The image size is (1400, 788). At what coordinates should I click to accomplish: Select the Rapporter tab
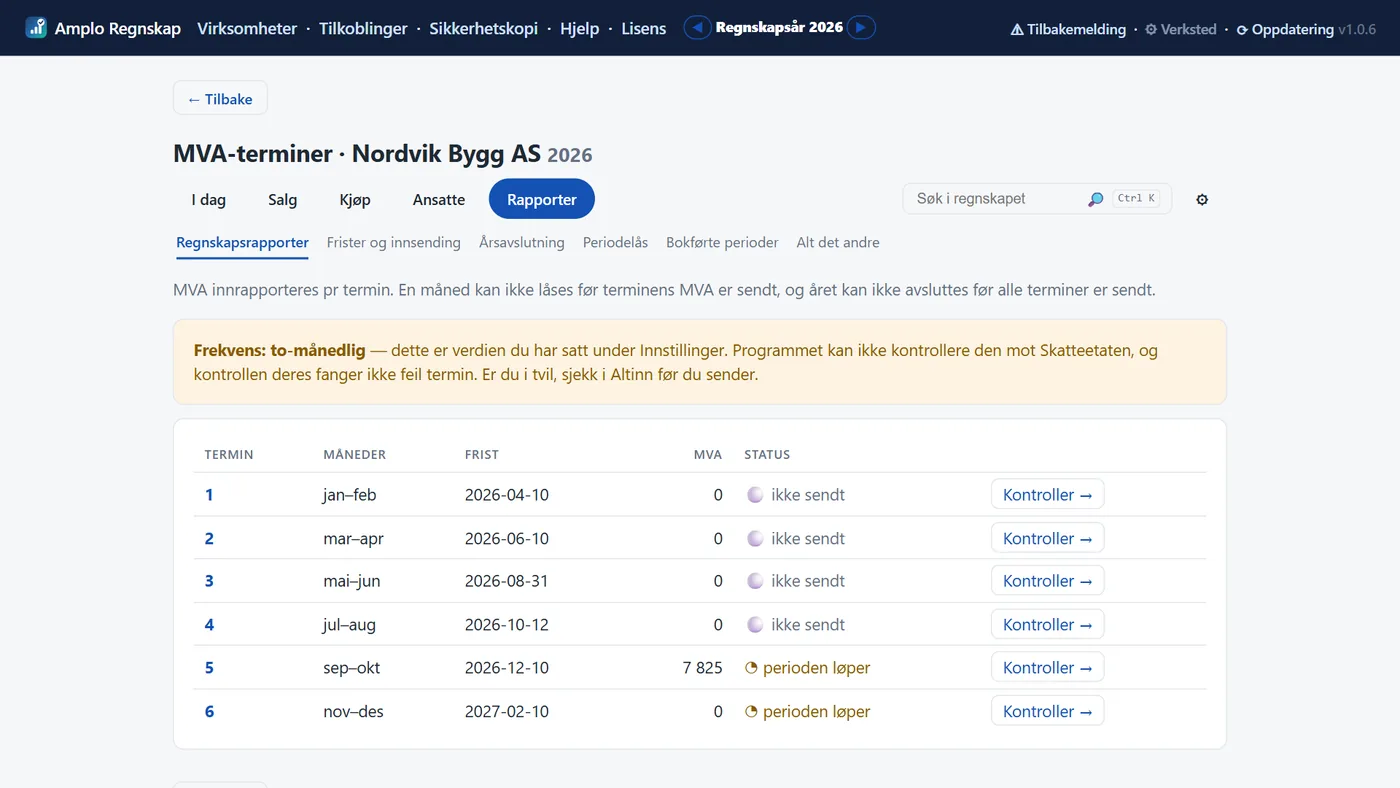tap(542, 199)
